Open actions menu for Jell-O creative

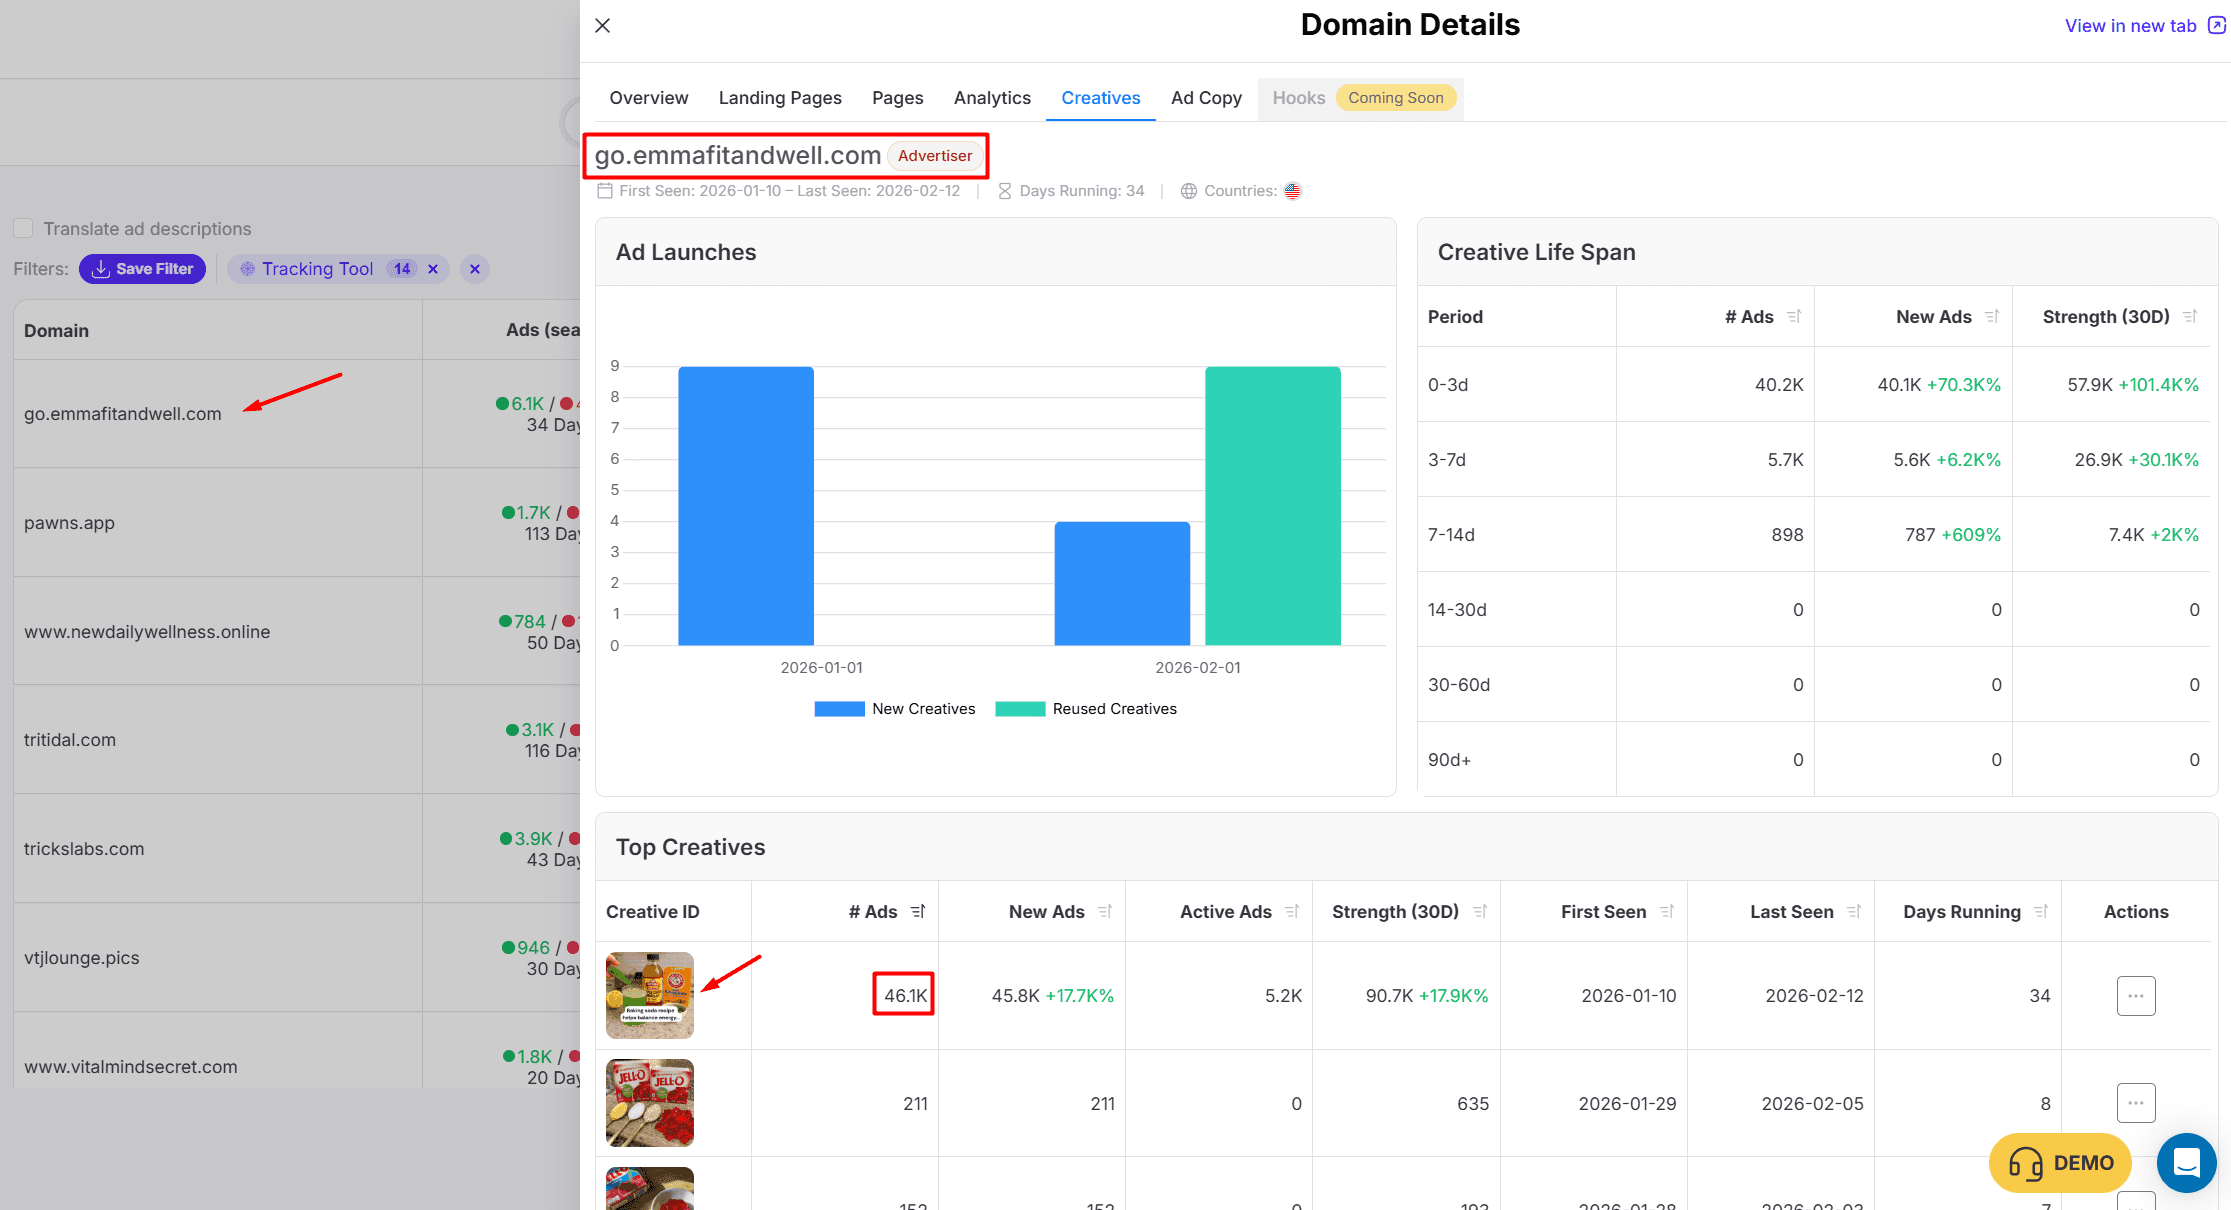(2136, 1103)
